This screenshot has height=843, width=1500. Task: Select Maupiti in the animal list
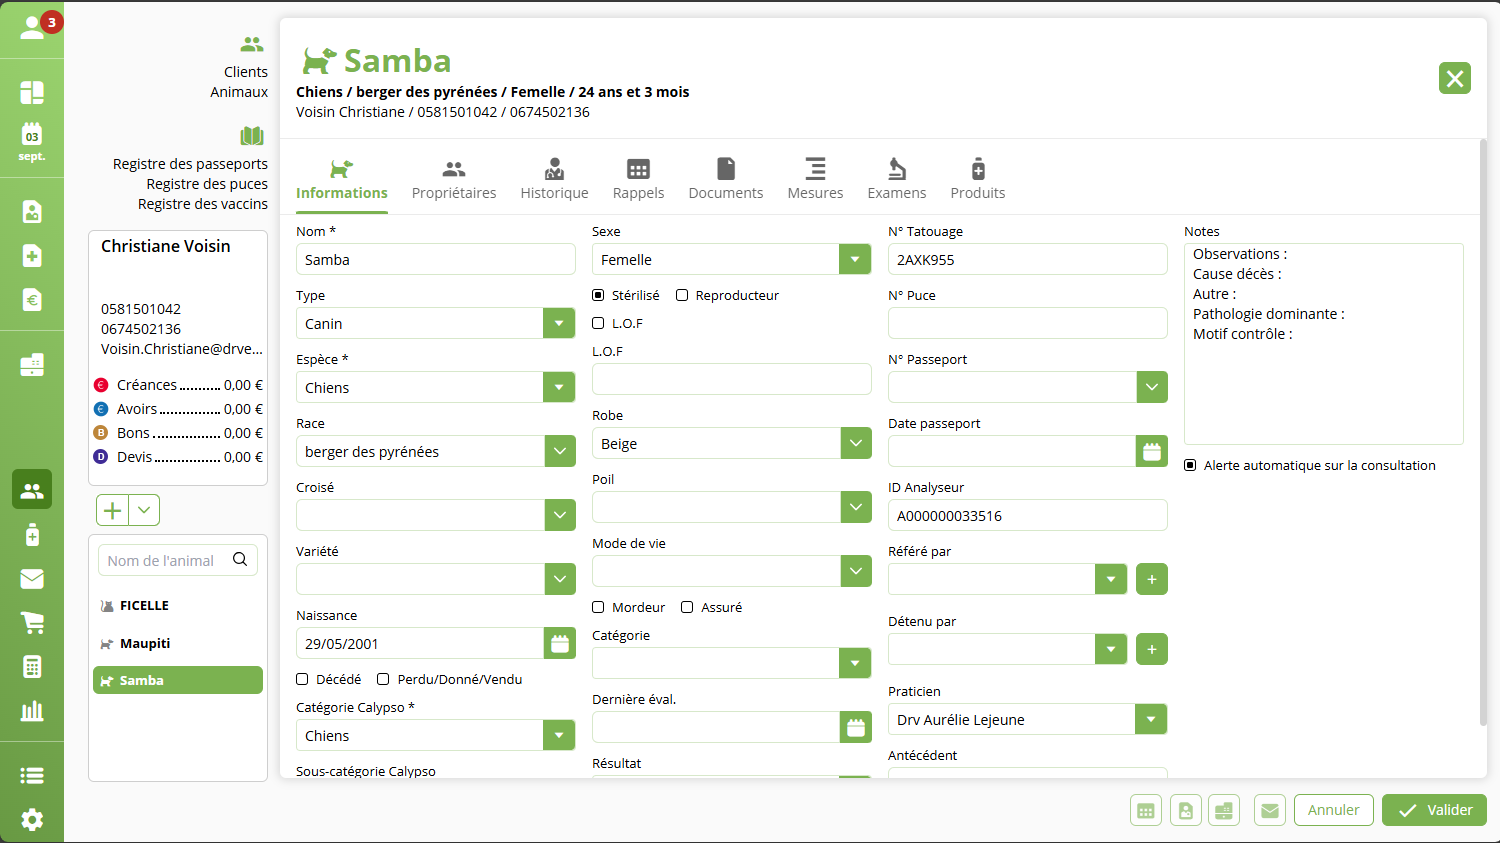coord(145,643)
